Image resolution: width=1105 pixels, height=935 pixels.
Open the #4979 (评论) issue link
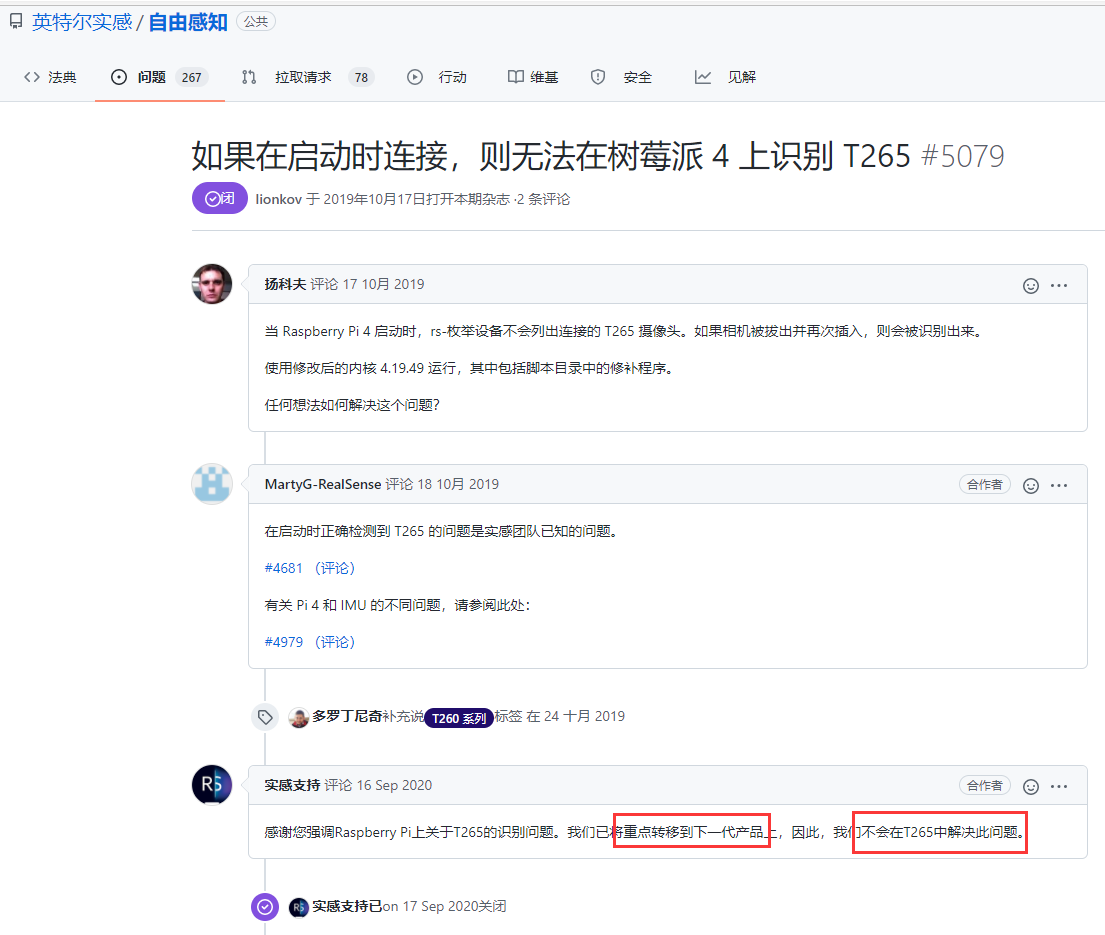coord(309,642)
